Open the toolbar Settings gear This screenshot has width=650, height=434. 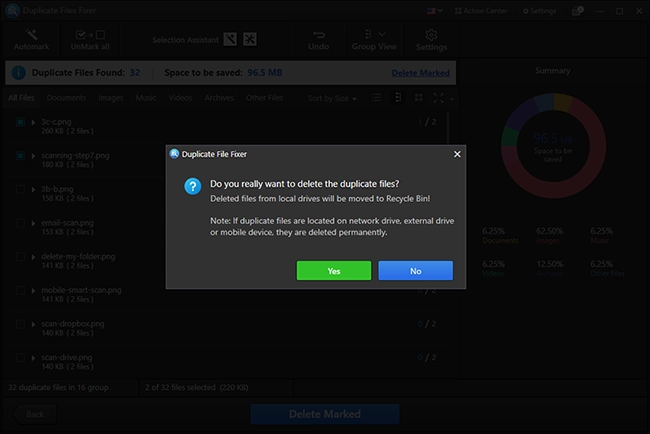coord(431,40)
